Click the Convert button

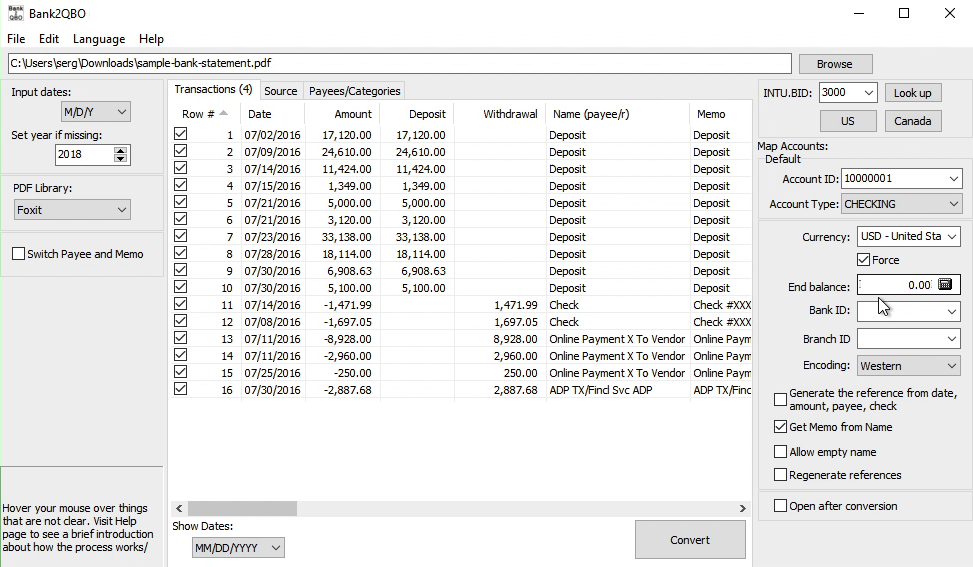tap(690, 540)
